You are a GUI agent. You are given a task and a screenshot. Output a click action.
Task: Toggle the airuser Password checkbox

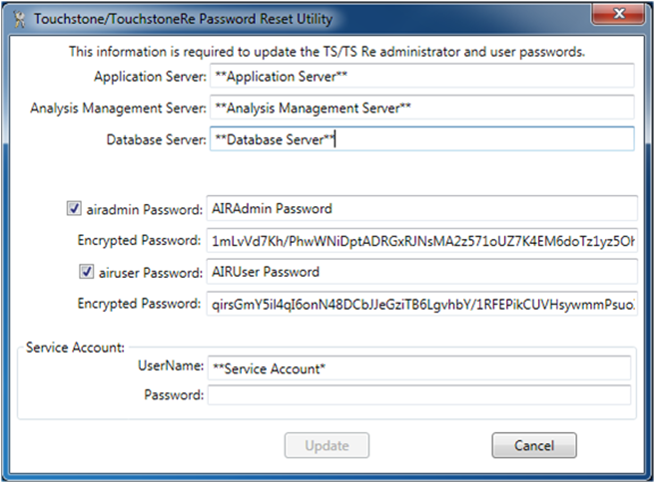tap(86, 272)
